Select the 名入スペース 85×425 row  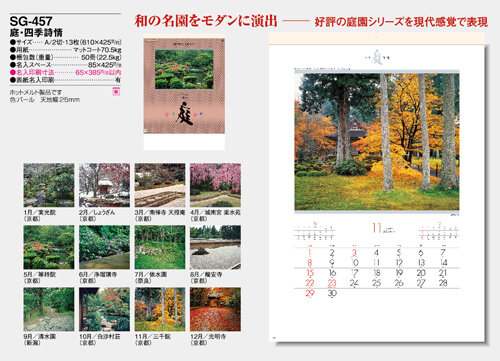(x=65, y=65)
